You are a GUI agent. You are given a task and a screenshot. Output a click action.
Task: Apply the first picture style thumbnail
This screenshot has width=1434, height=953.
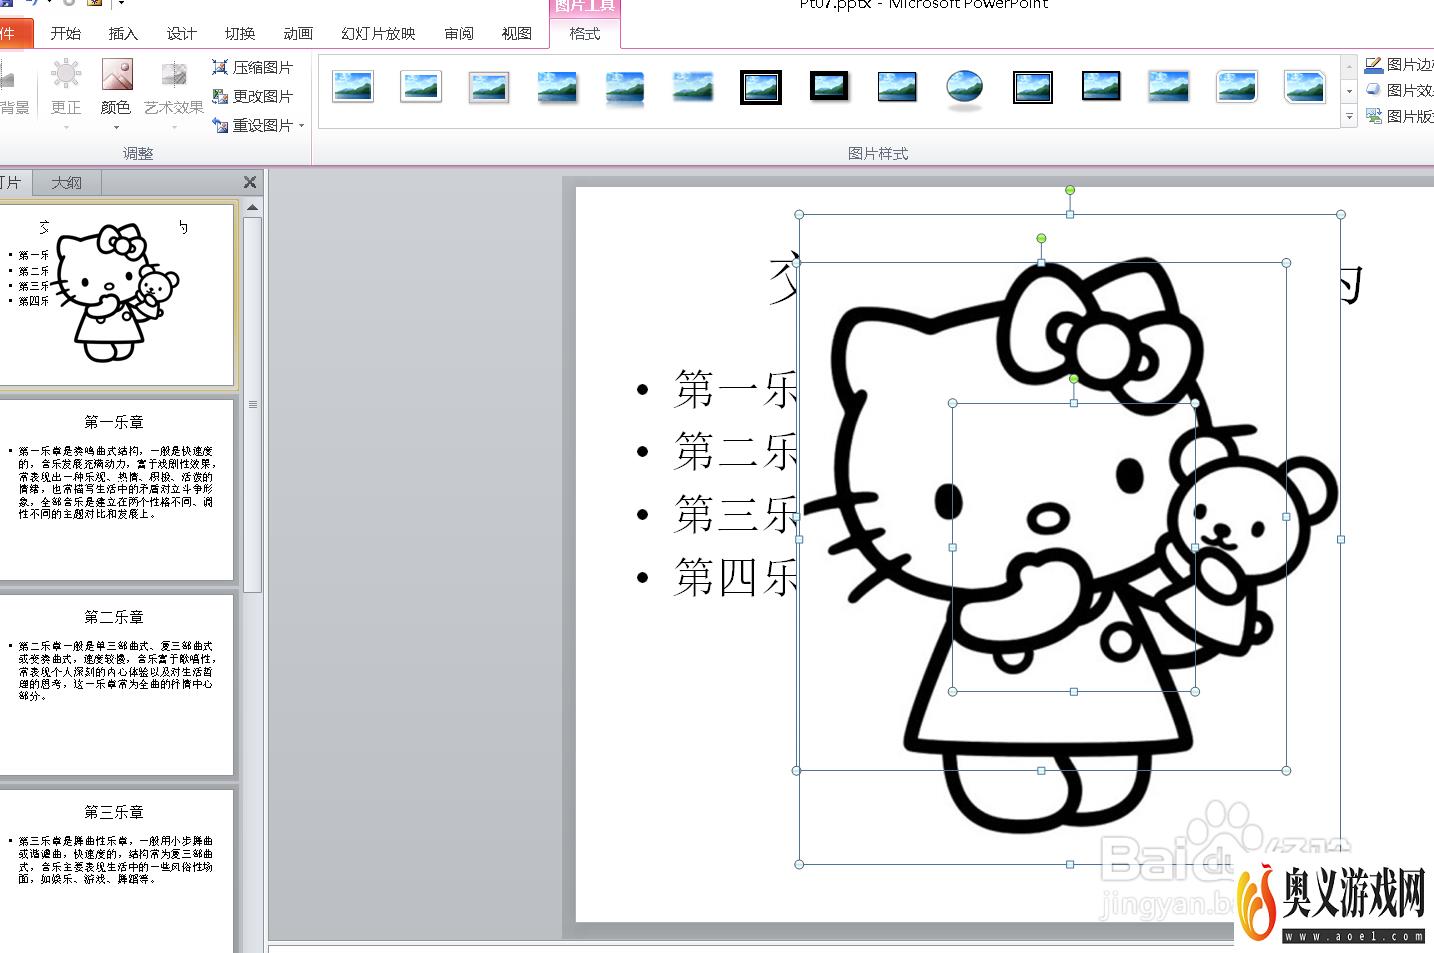coord(353,87)
